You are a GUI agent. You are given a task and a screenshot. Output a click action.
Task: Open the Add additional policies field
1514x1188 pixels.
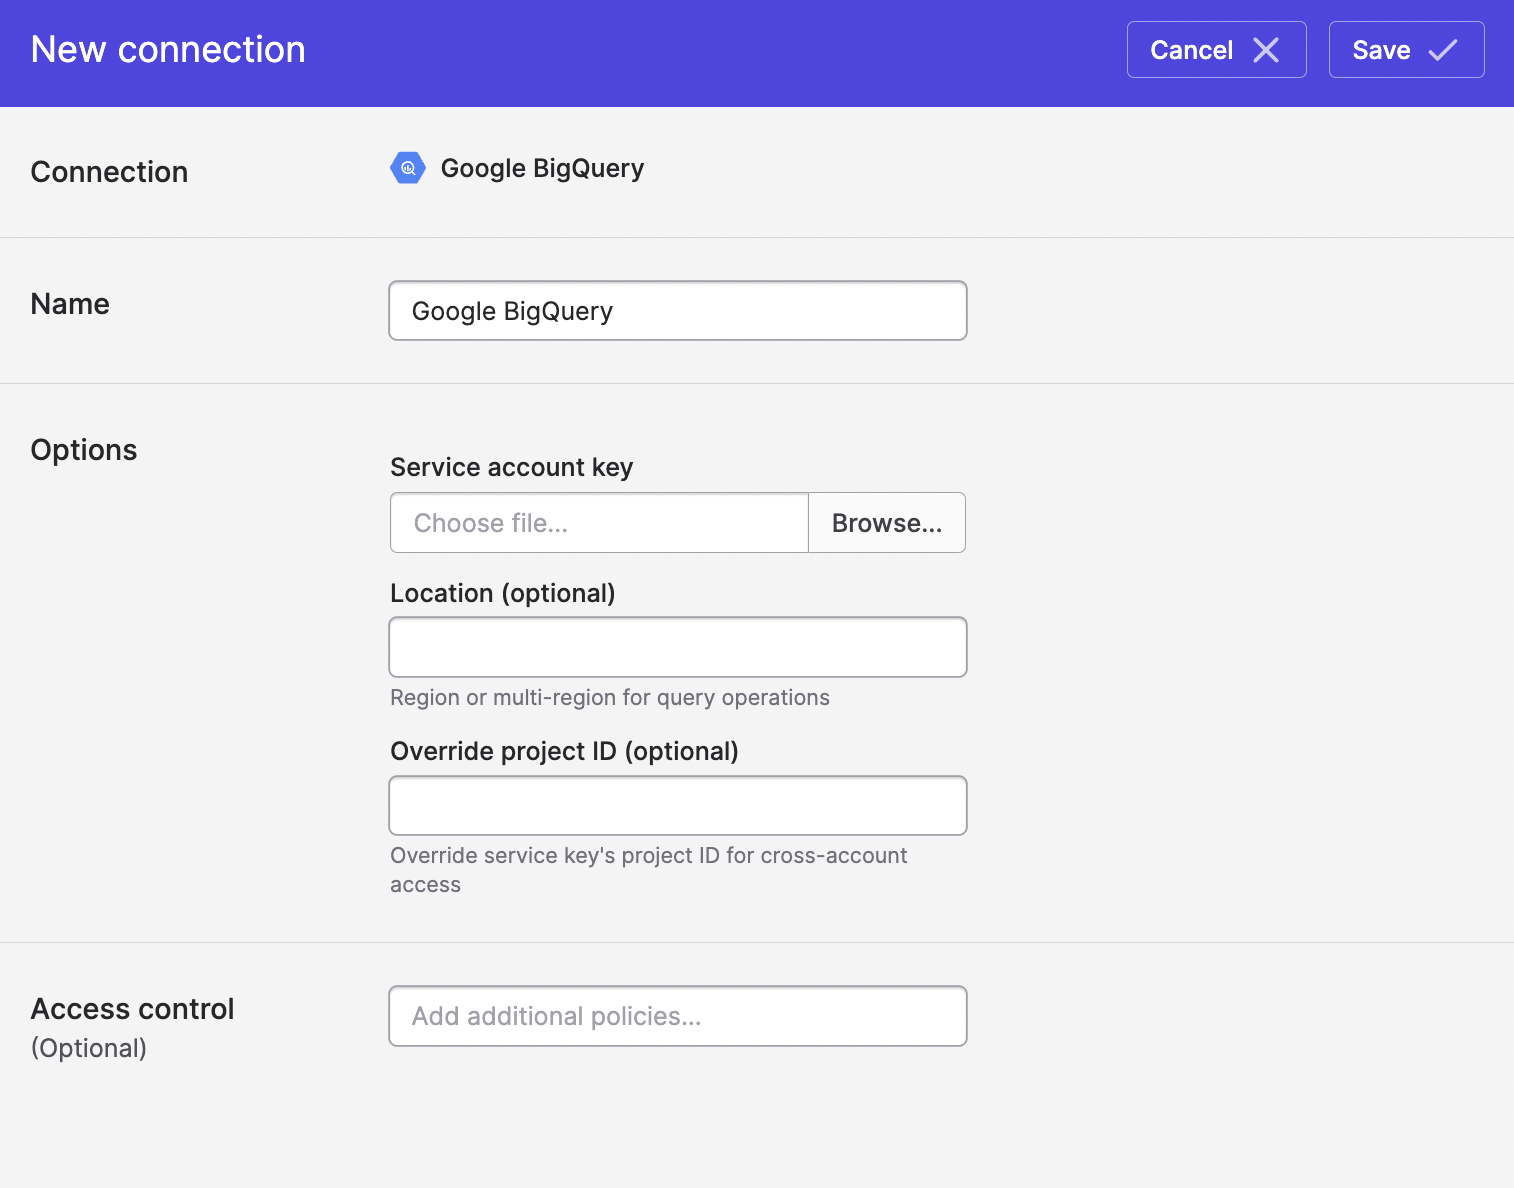point(678,1016)
